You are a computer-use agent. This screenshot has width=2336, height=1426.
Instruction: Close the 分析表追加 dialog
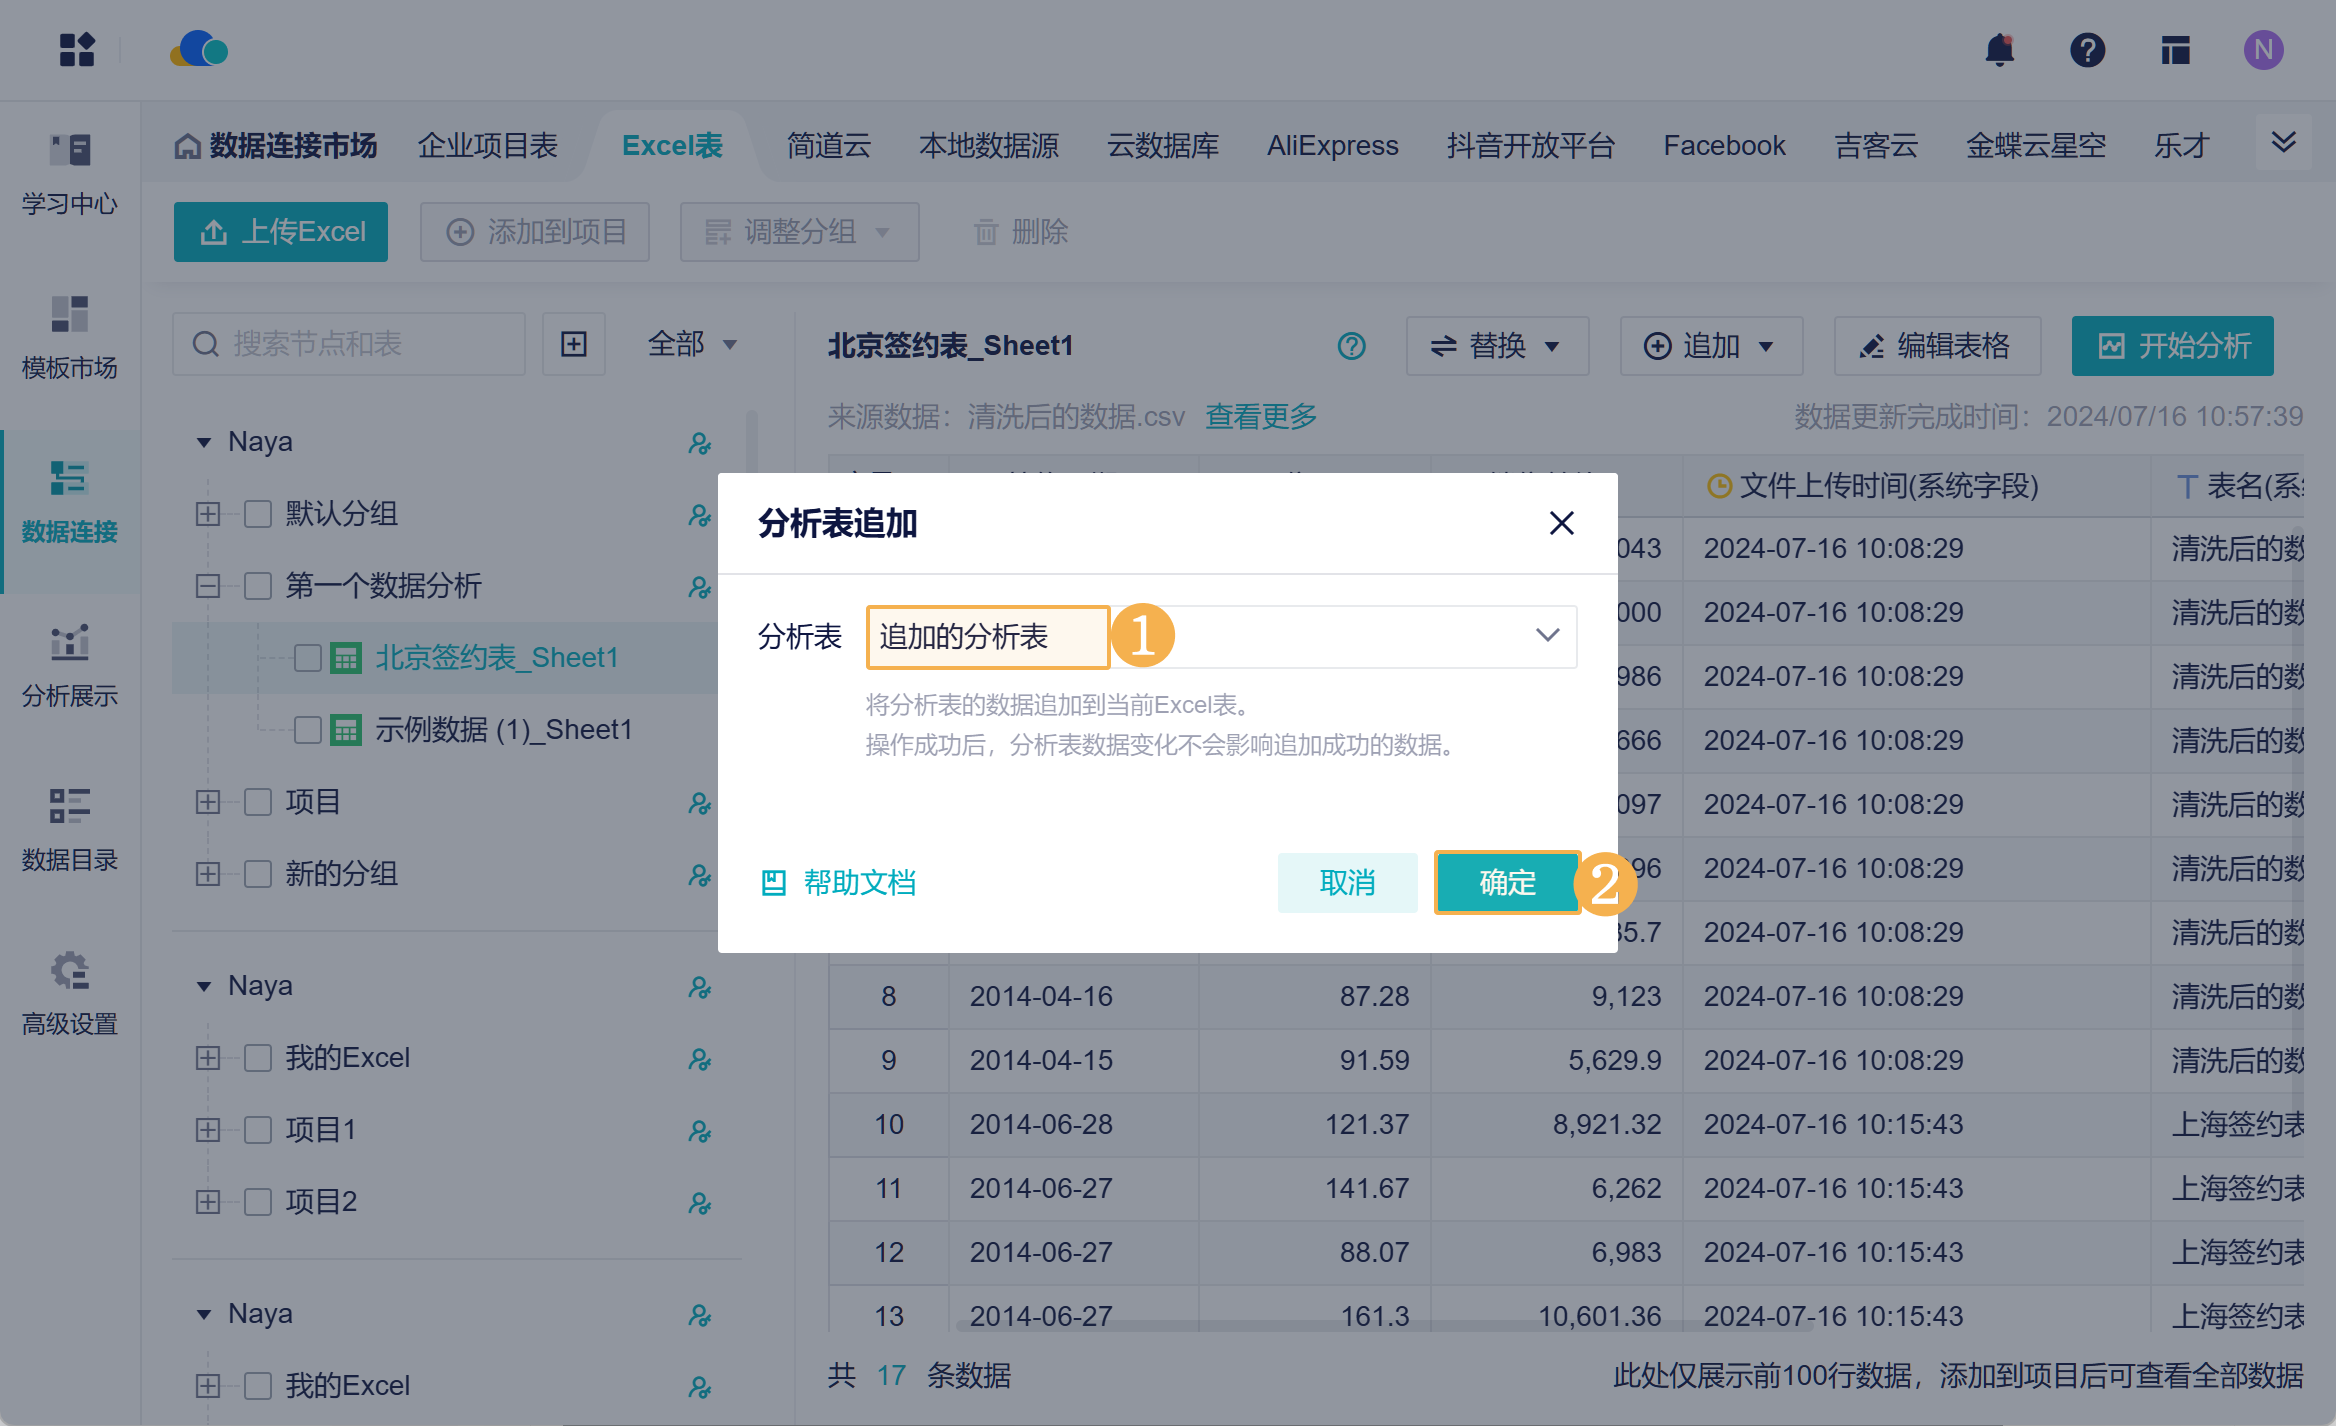pos(1561,523)
